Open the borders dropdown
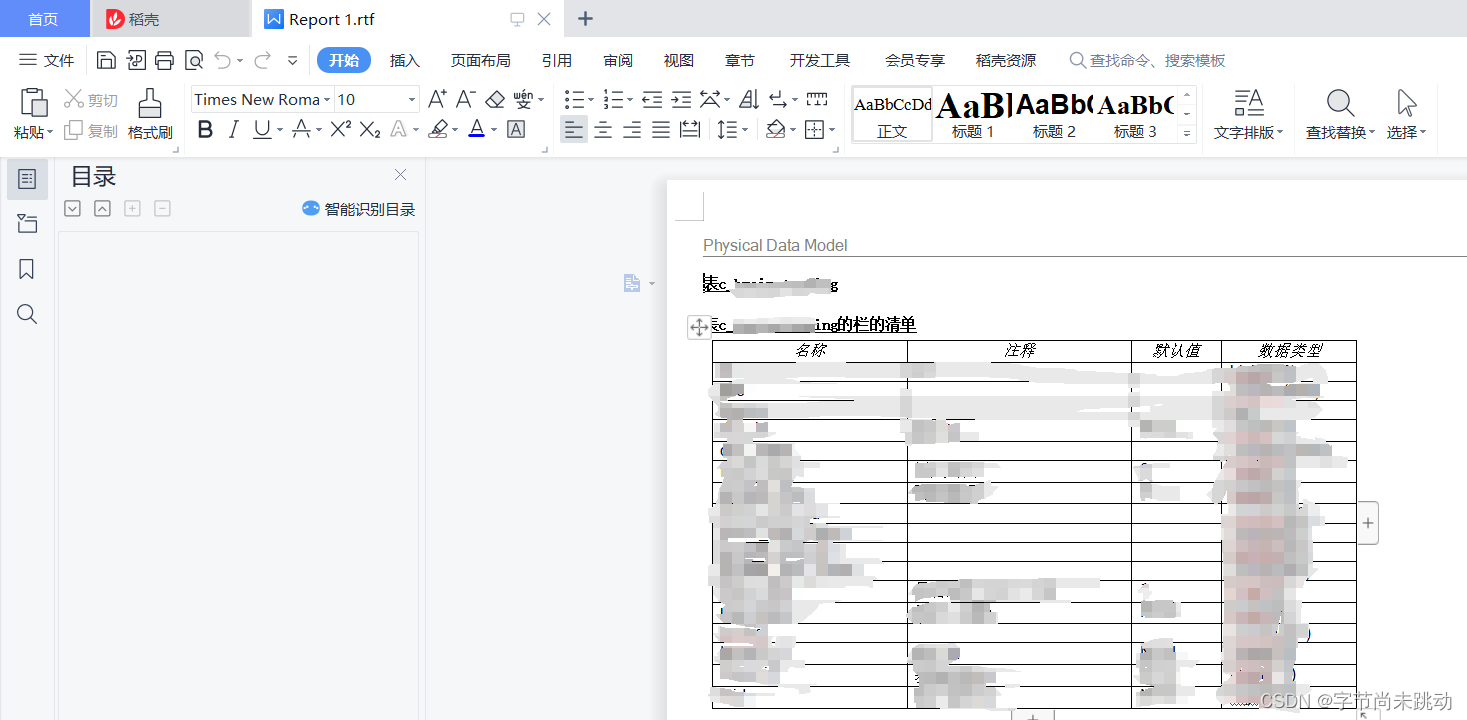This screenshot has height=720, width=1467. (x=832, y=130)
